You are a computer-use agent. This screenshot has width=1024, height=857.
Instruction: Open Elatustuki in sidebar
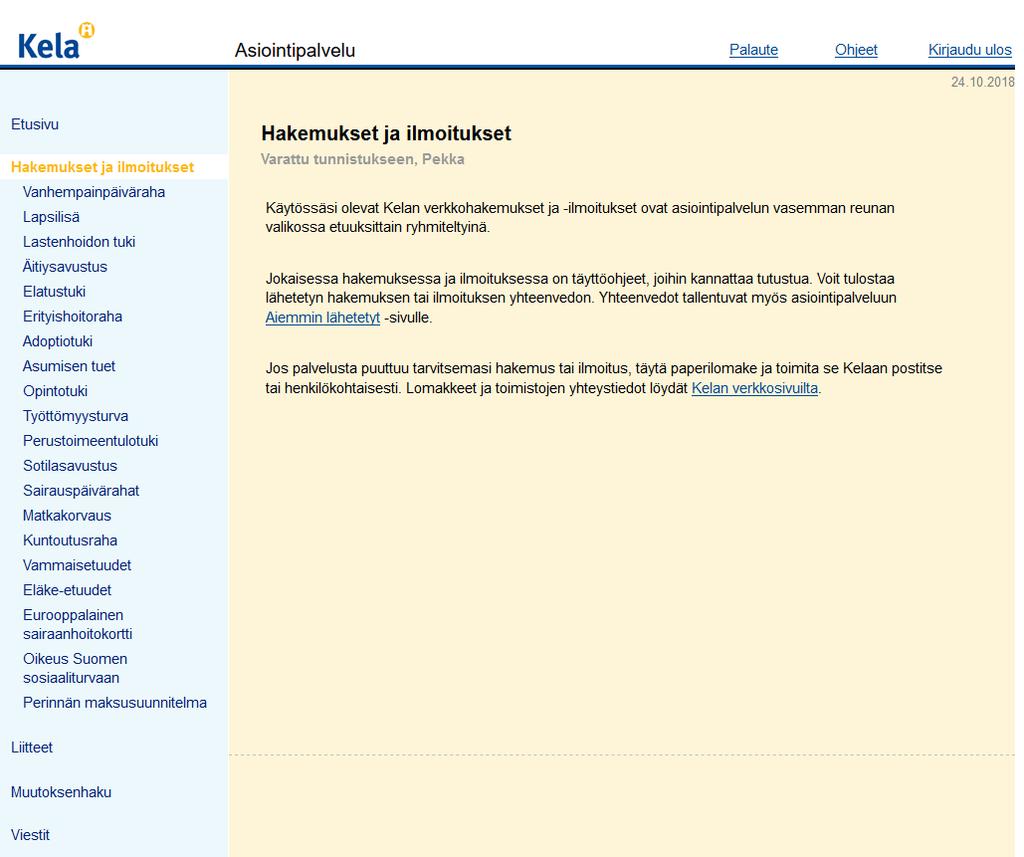54,291
